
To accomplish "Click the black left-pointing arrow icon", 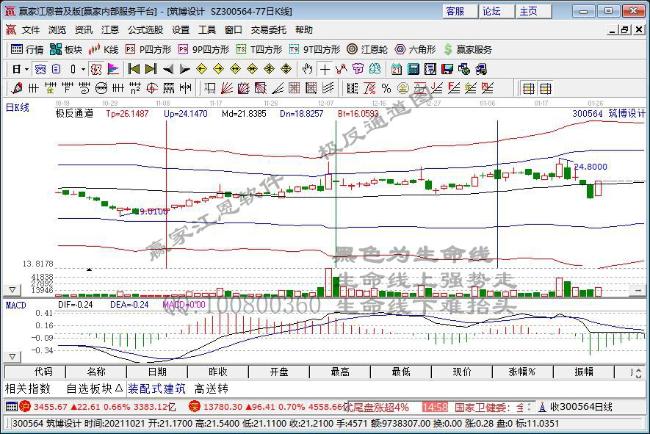I will tap(167, 69).
